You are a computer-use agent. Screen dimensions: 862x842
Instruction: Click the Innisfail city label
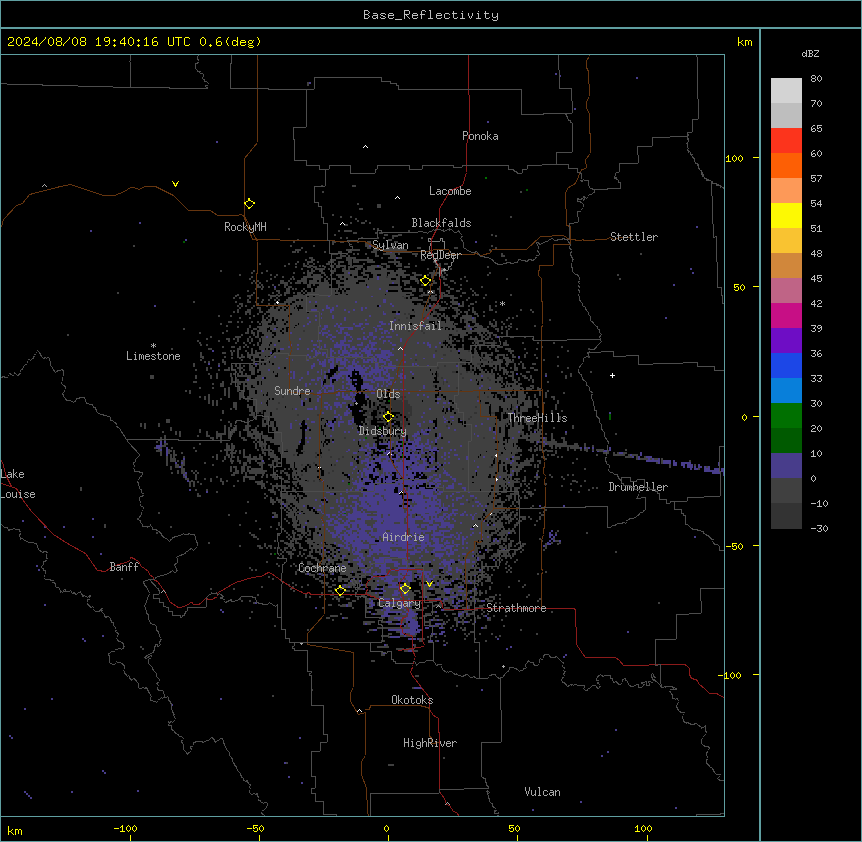(415, 326)
